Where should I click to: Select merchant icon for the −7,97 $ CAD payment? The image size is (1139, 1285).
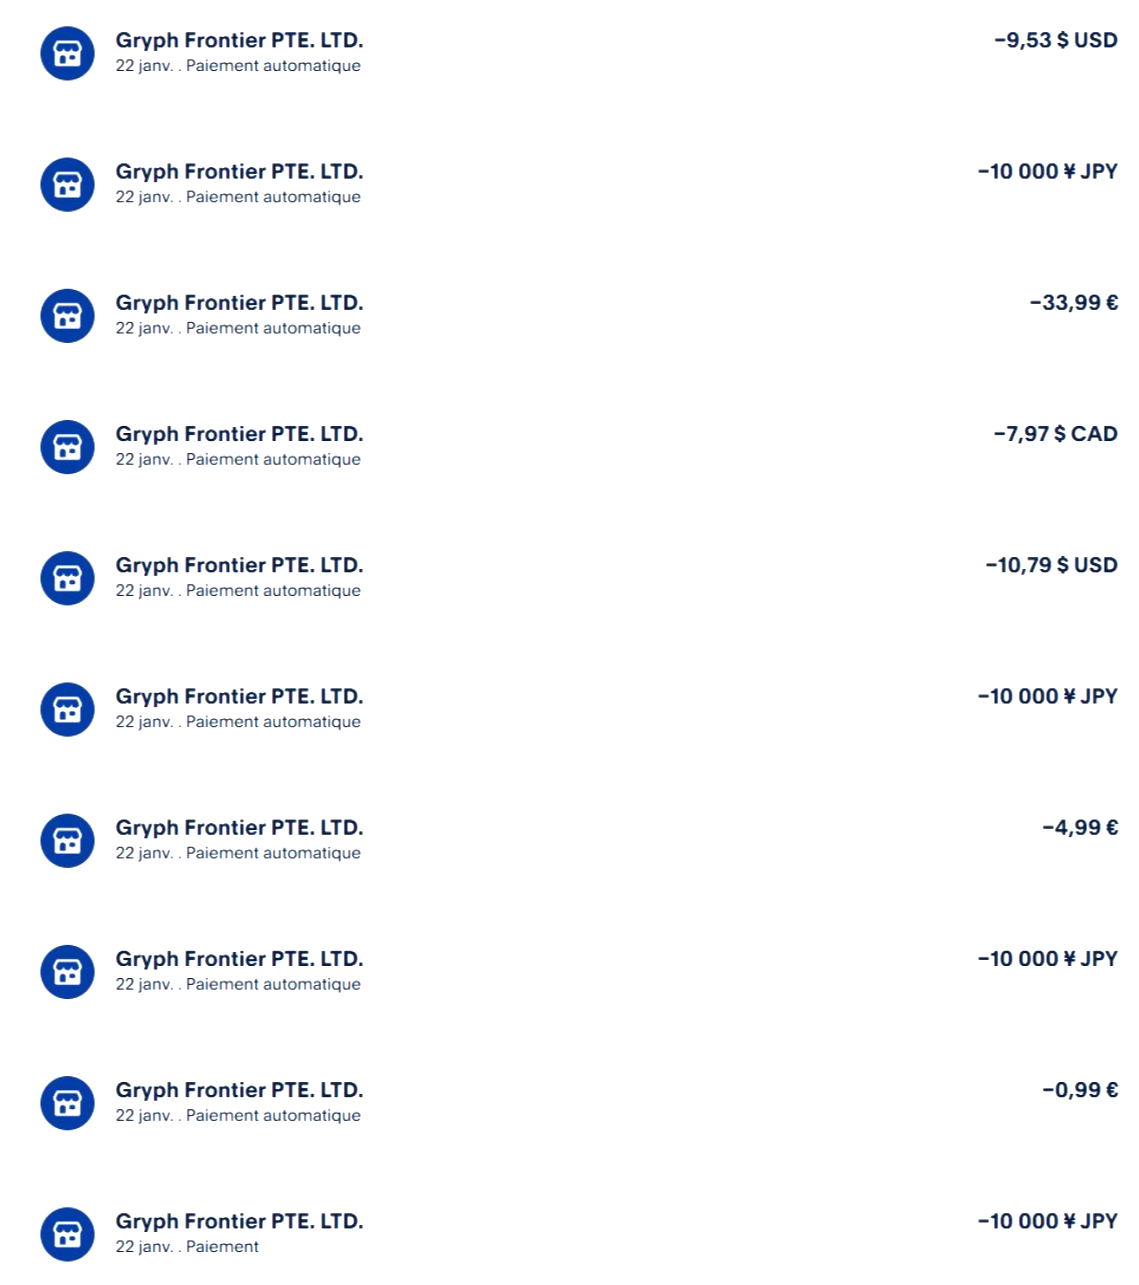[x=67, y=447]
